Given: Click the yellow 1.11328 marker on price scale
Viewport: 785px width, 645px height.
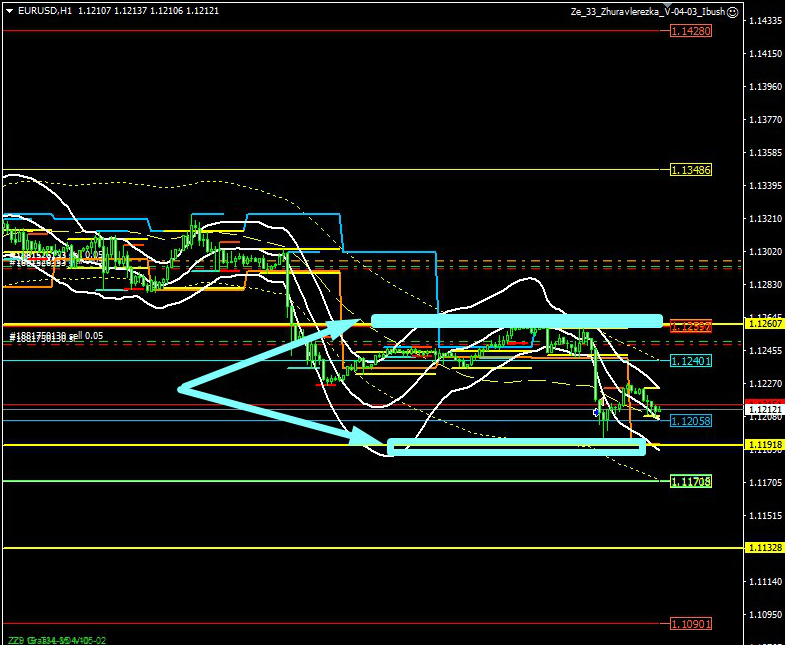Looking at the screenshot, I should (x=764, y=548).
